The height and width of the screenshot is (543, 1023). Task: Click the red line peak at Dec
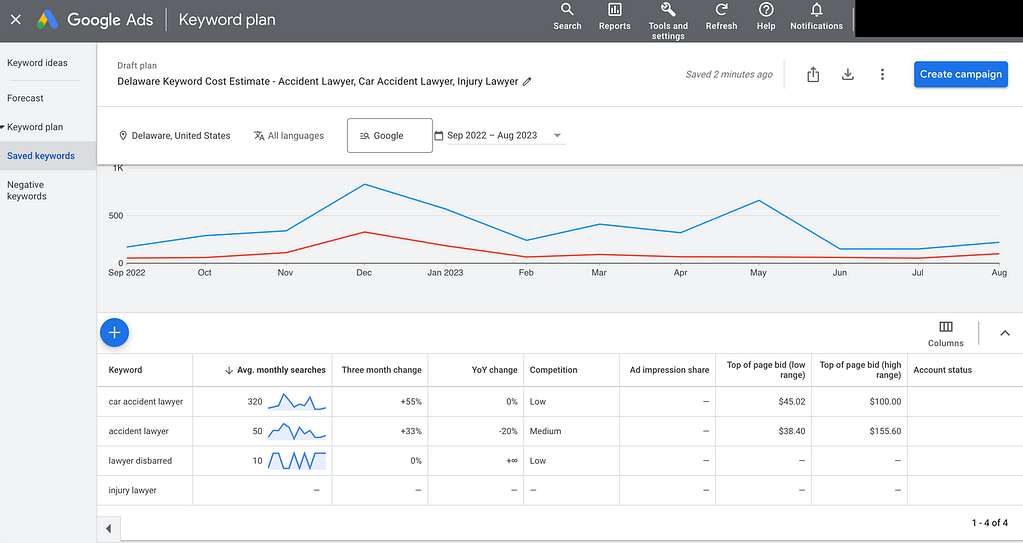point(364,232)
